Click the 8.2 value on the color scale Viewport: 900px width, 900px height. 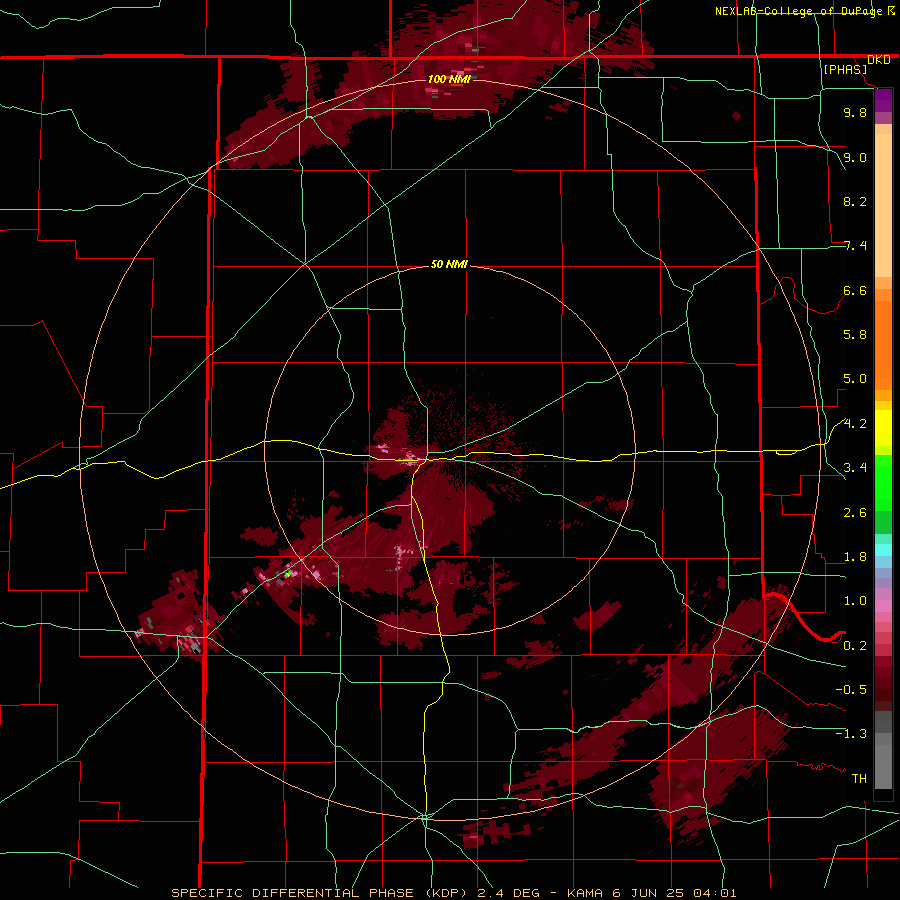click(x=855, y=201)
